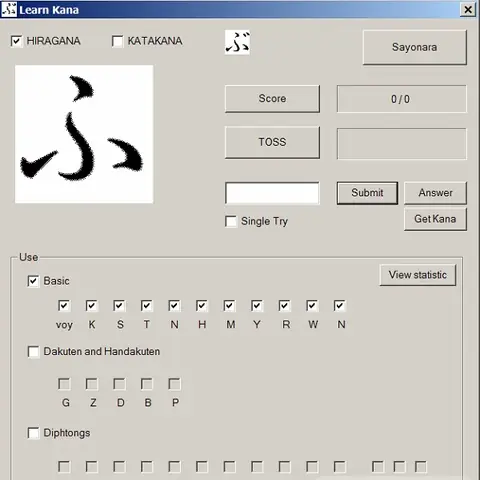Screen dimensions: 480x480
Task: Uncheck the K row checkbox
Action: [92, 306]
